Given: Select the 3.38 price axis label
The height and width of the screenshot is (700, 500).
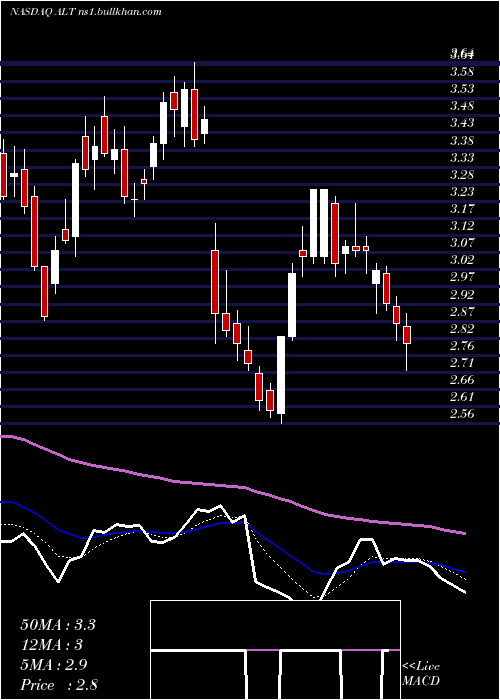Looking at the screenshot, I should click(462, 140).
